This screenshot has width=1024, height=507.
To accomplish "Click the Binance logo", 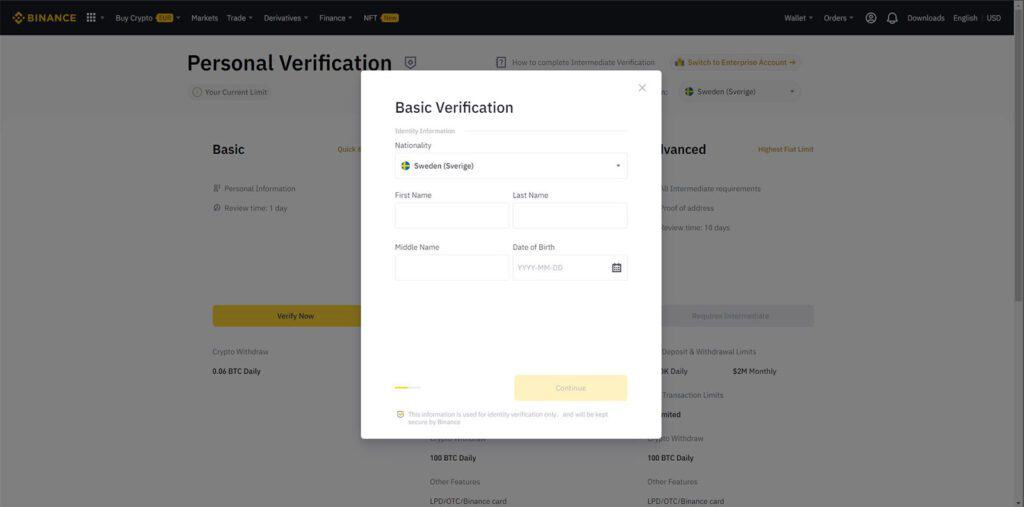I will pyautogui.click(x=44, y=18).
